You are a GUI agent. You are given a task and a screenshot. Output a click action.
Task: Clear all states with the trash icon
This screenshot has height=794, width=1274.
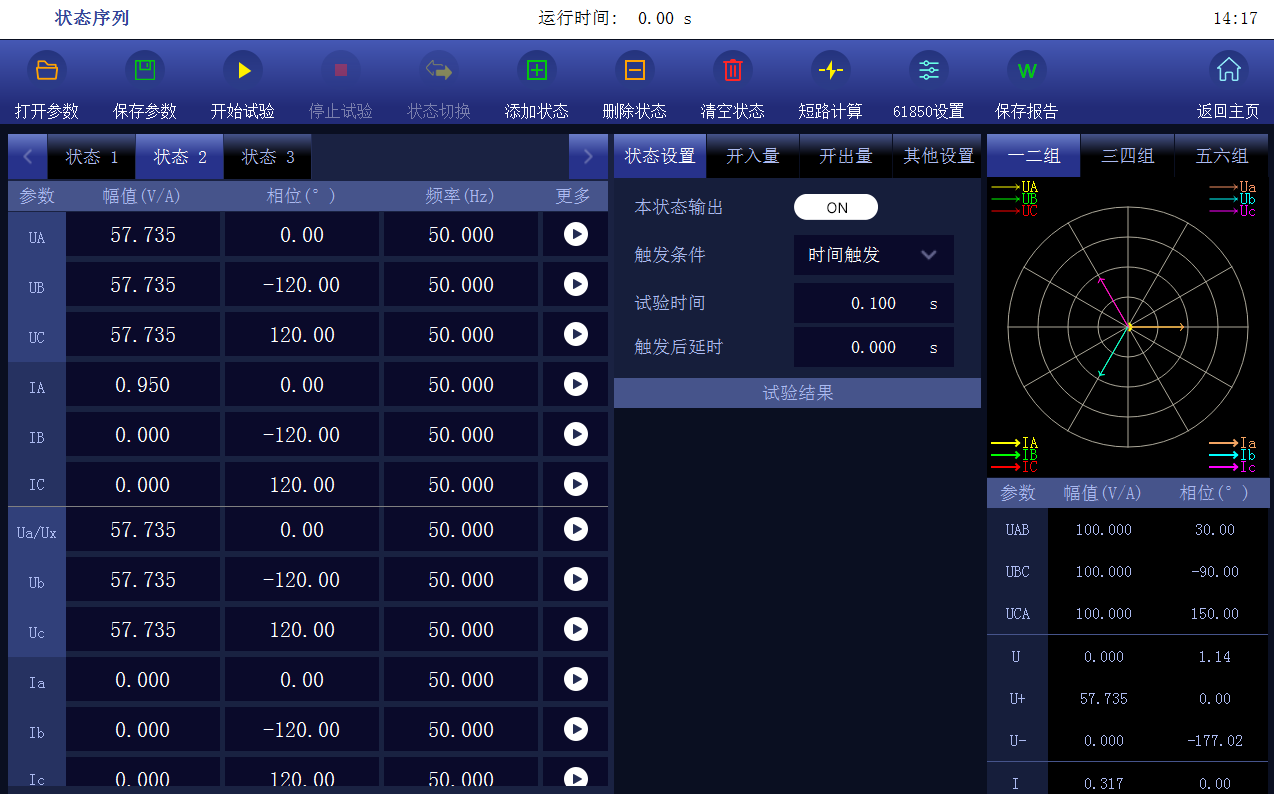(x=733, y=70)
